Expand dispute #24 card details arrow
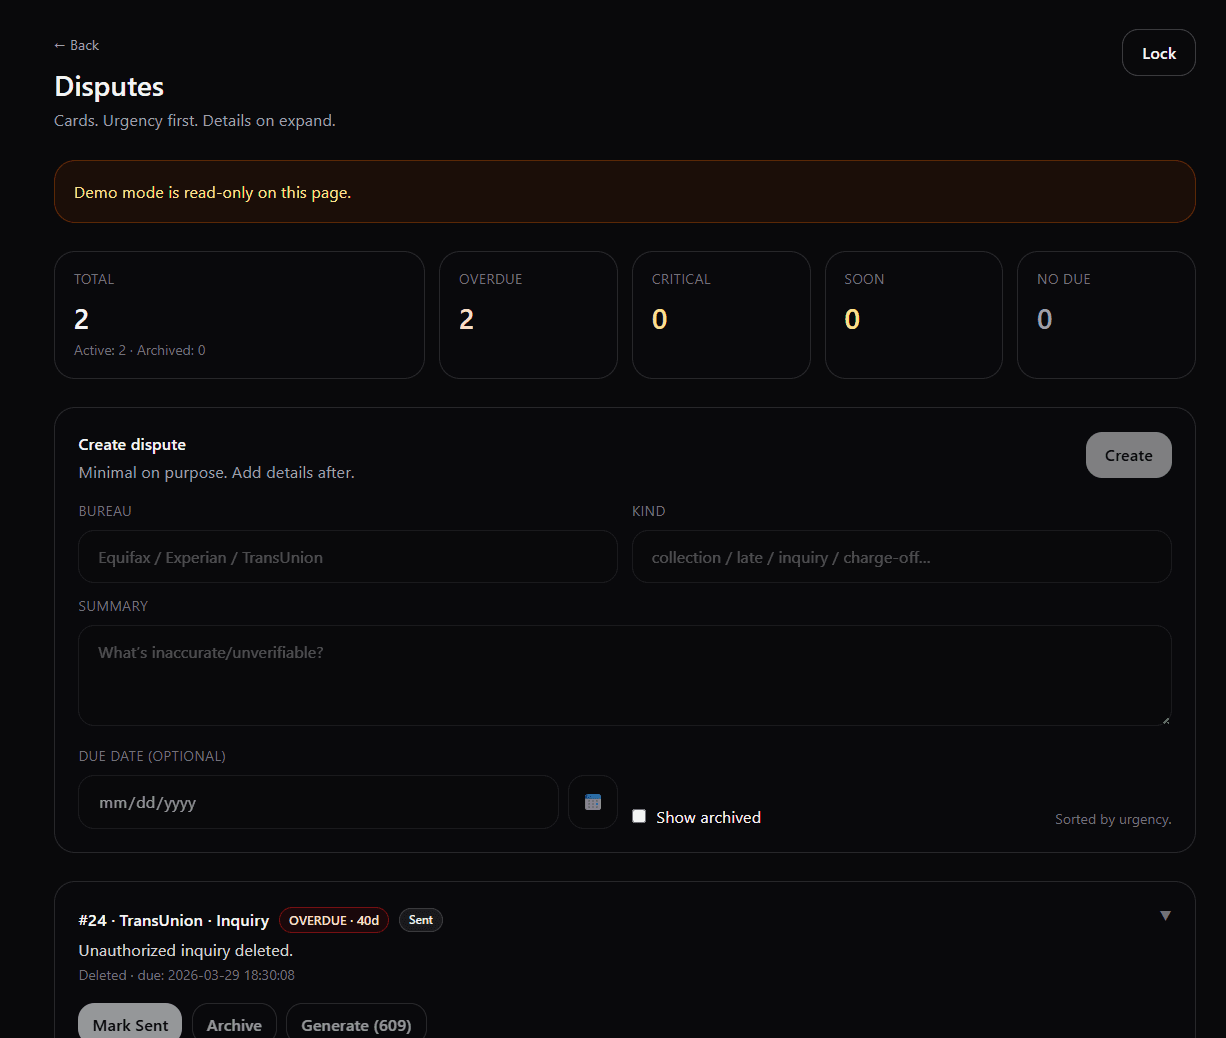Image resolution: width=1226 pixels, height=1038 pixels. click(1165, 916)
